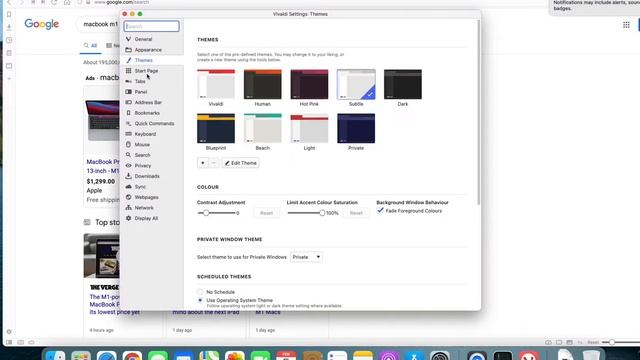Open Vivaldi settings gear in panel

click(x=9, y=332)
